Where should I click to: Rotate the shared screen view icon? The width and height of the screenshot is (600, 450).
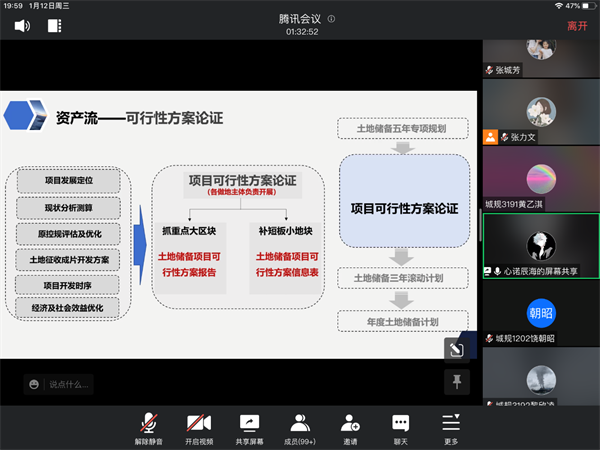[455, 349]
